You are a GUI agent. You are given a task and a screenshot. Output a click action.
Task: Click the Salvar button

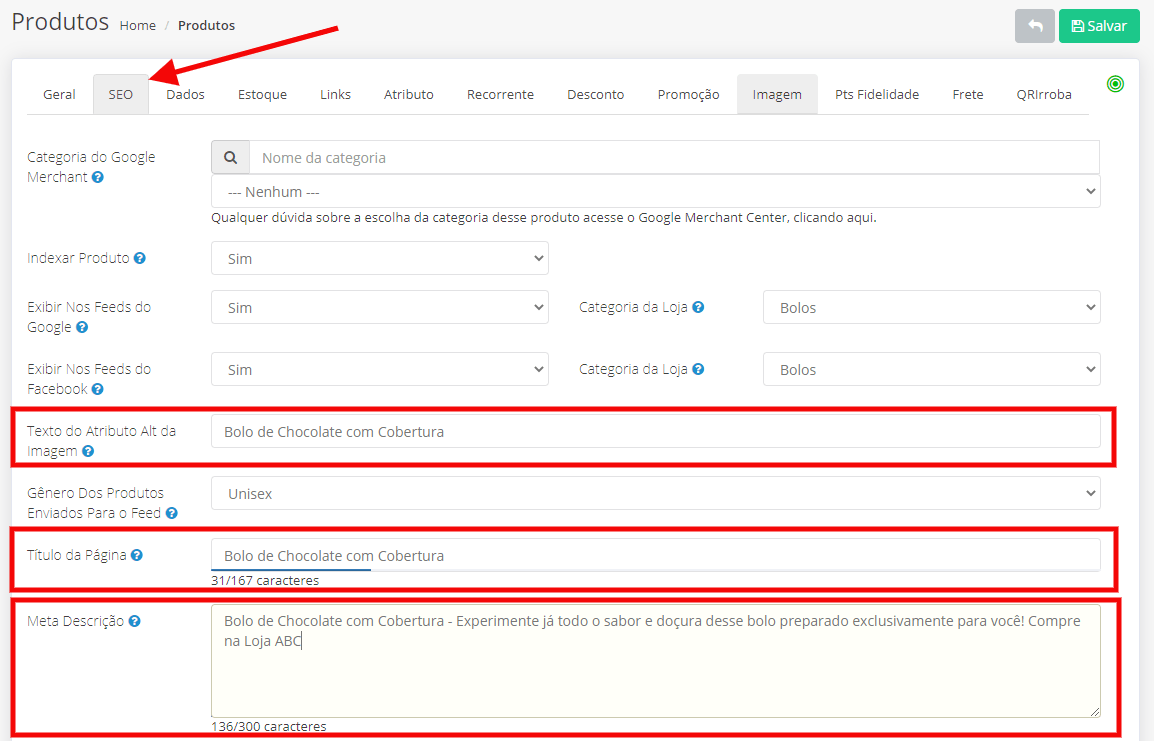click(x=1098, y=26)
